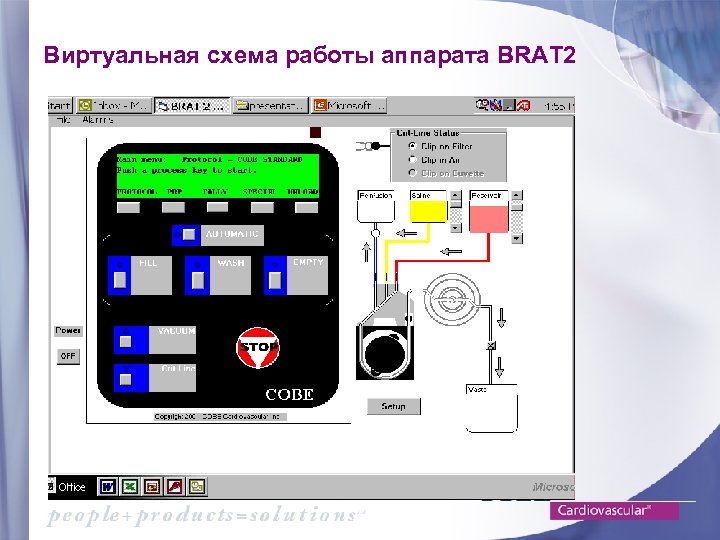This screenshot has width=720, height=540.
Task: Open the File menu
Action: tap(63, 120)
